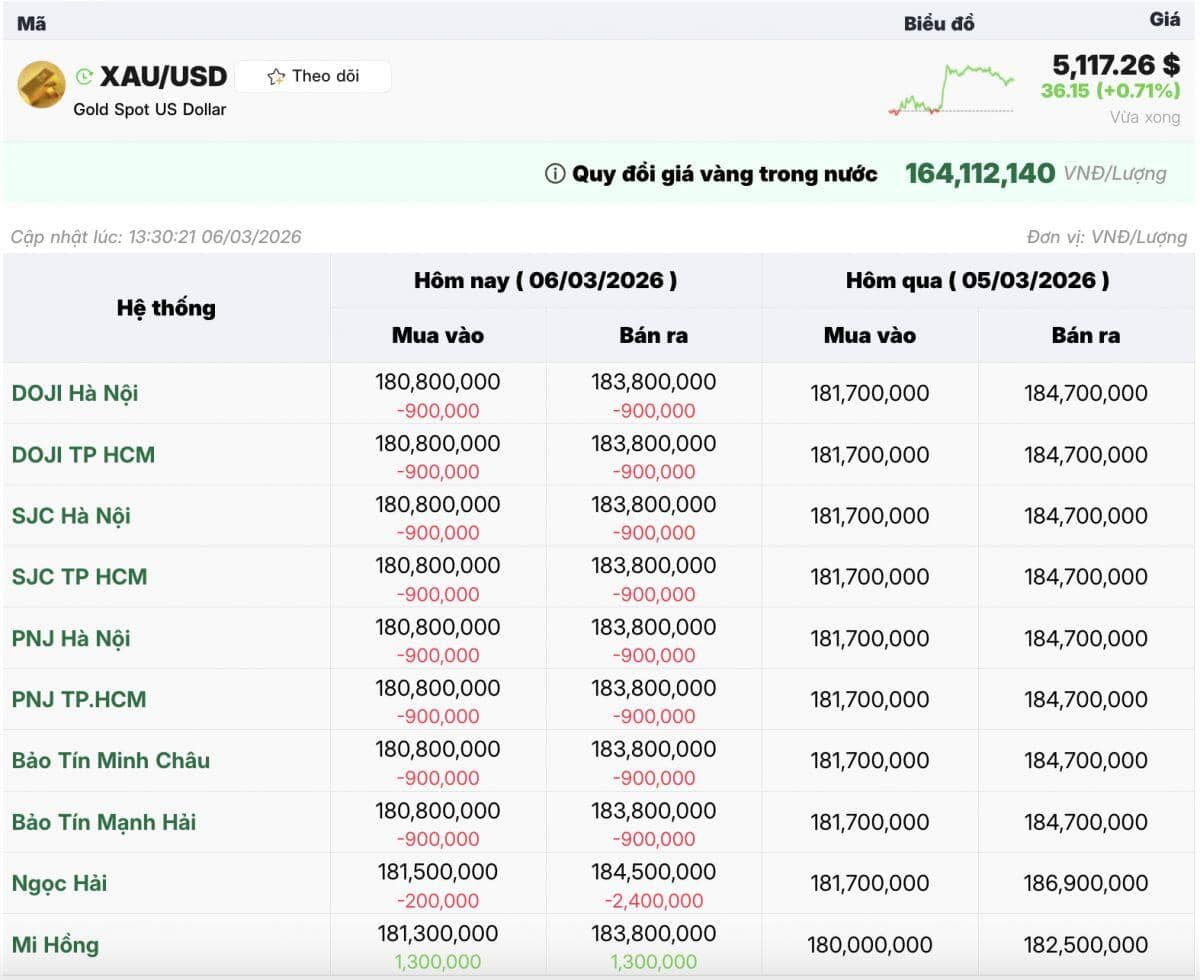1200x980 pixels.
Task: Click Ngọc Hải buy change -200,000
Action: pos(438,901)
